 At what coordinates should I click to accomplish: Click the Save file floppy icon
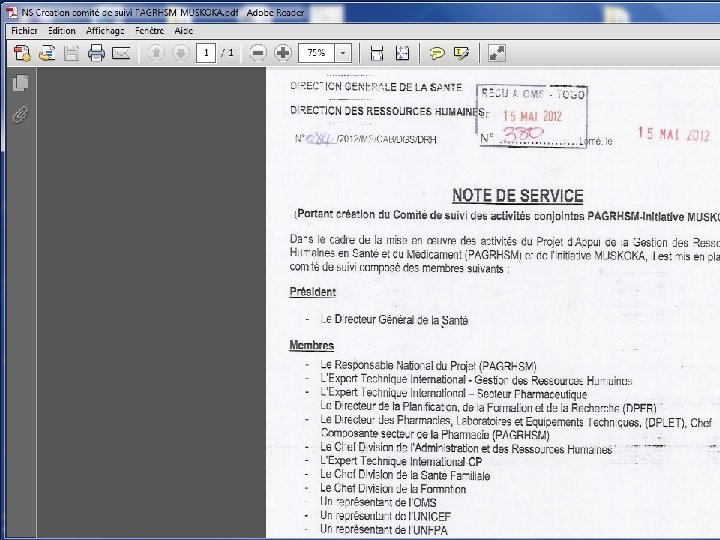(72, 53)
